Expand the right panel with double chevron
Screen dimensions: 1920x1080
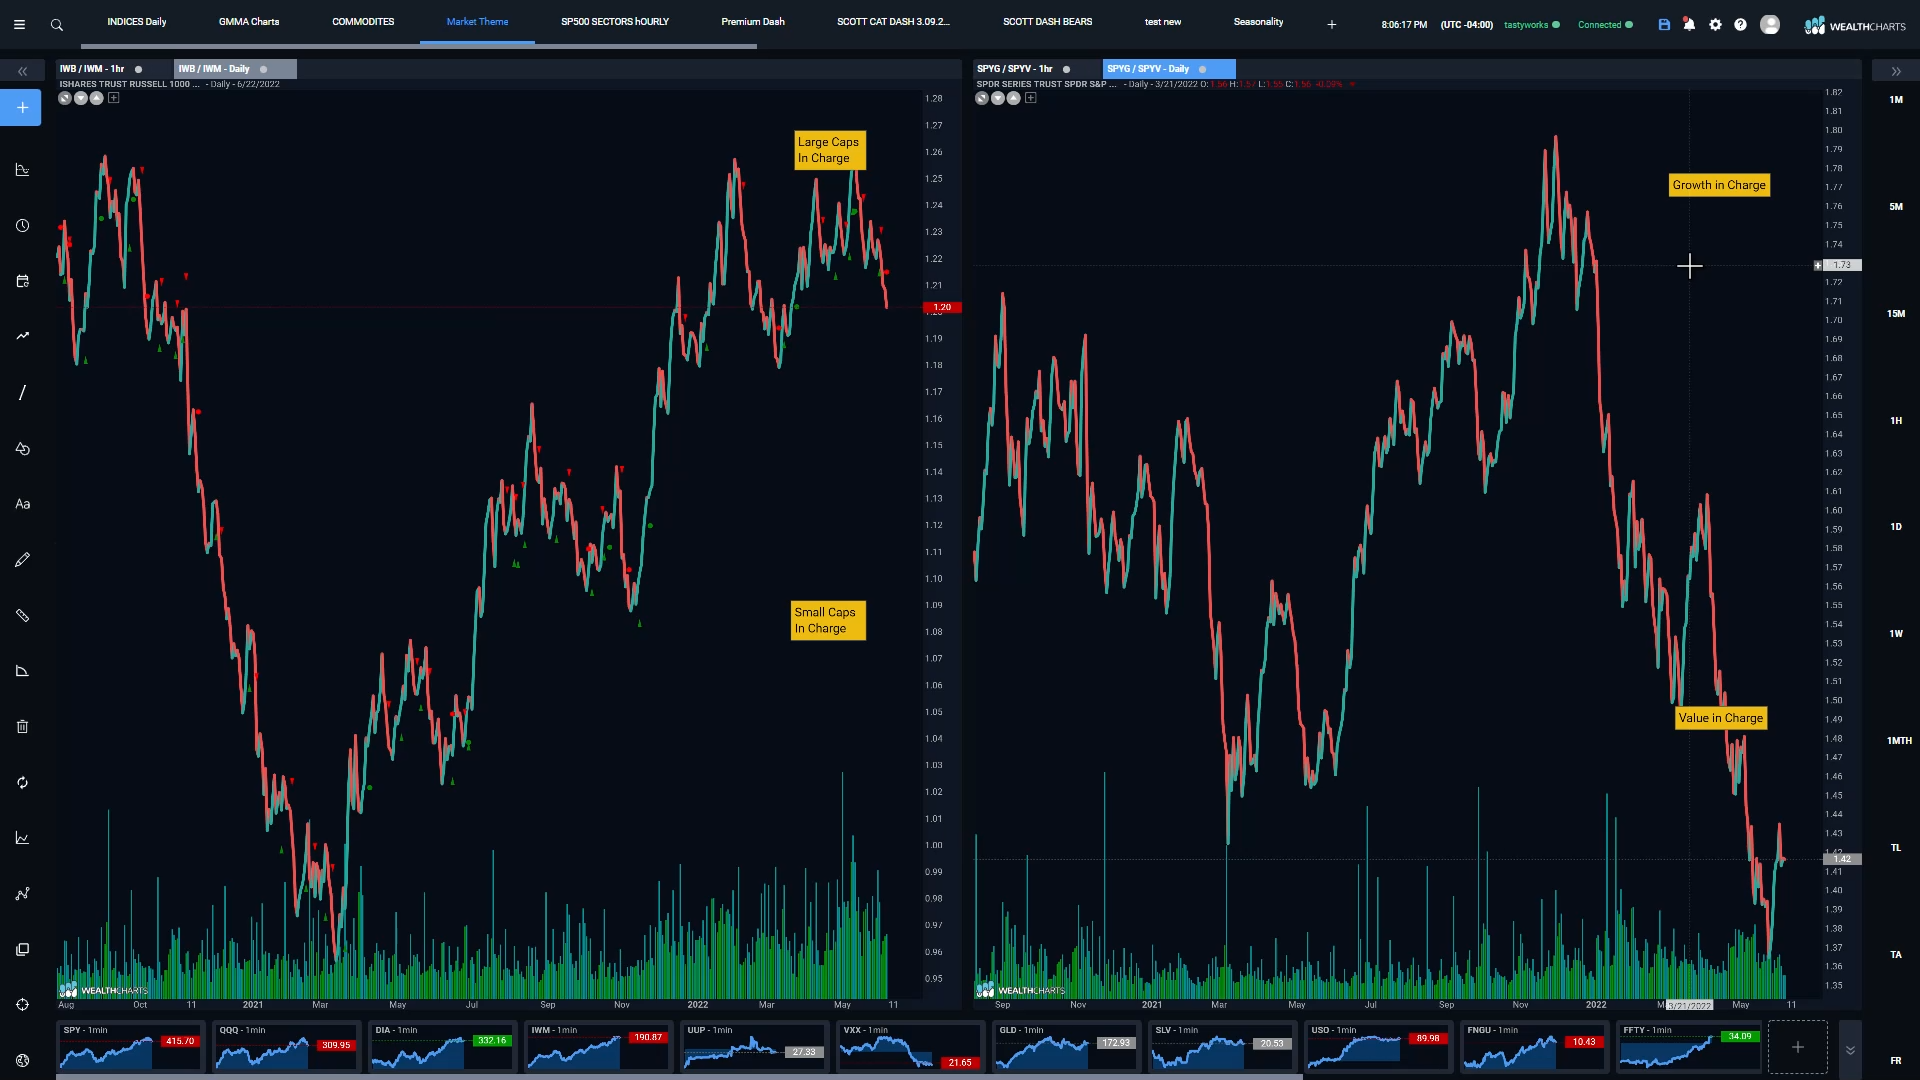click(1896, 71)
